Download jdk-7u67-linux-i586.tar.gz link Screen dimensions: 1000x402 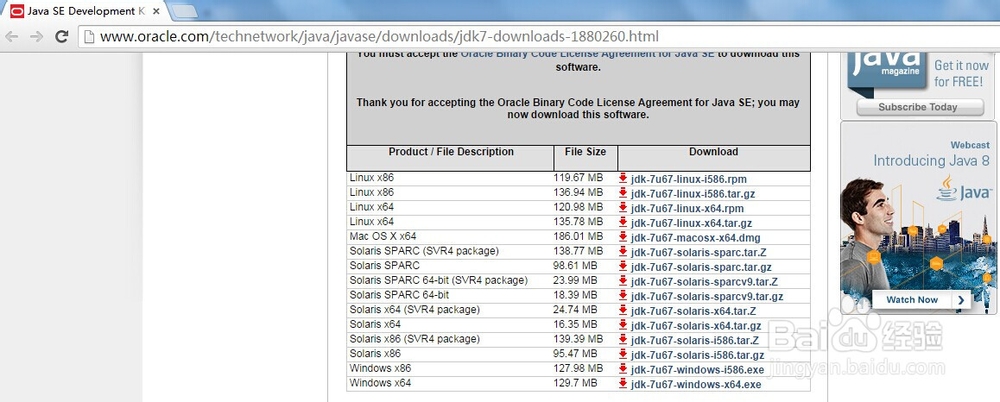pos(693,194)
